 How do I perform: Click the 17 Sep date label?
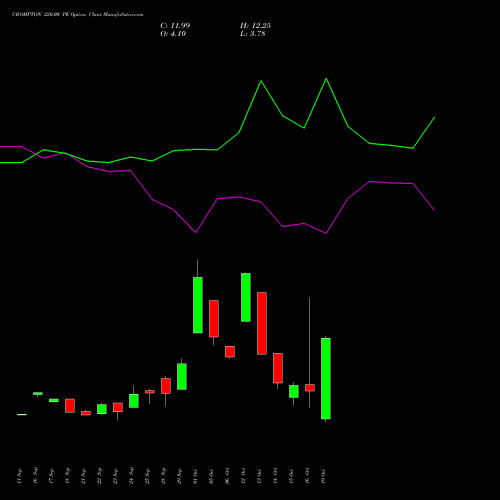(x=51, y=476)
